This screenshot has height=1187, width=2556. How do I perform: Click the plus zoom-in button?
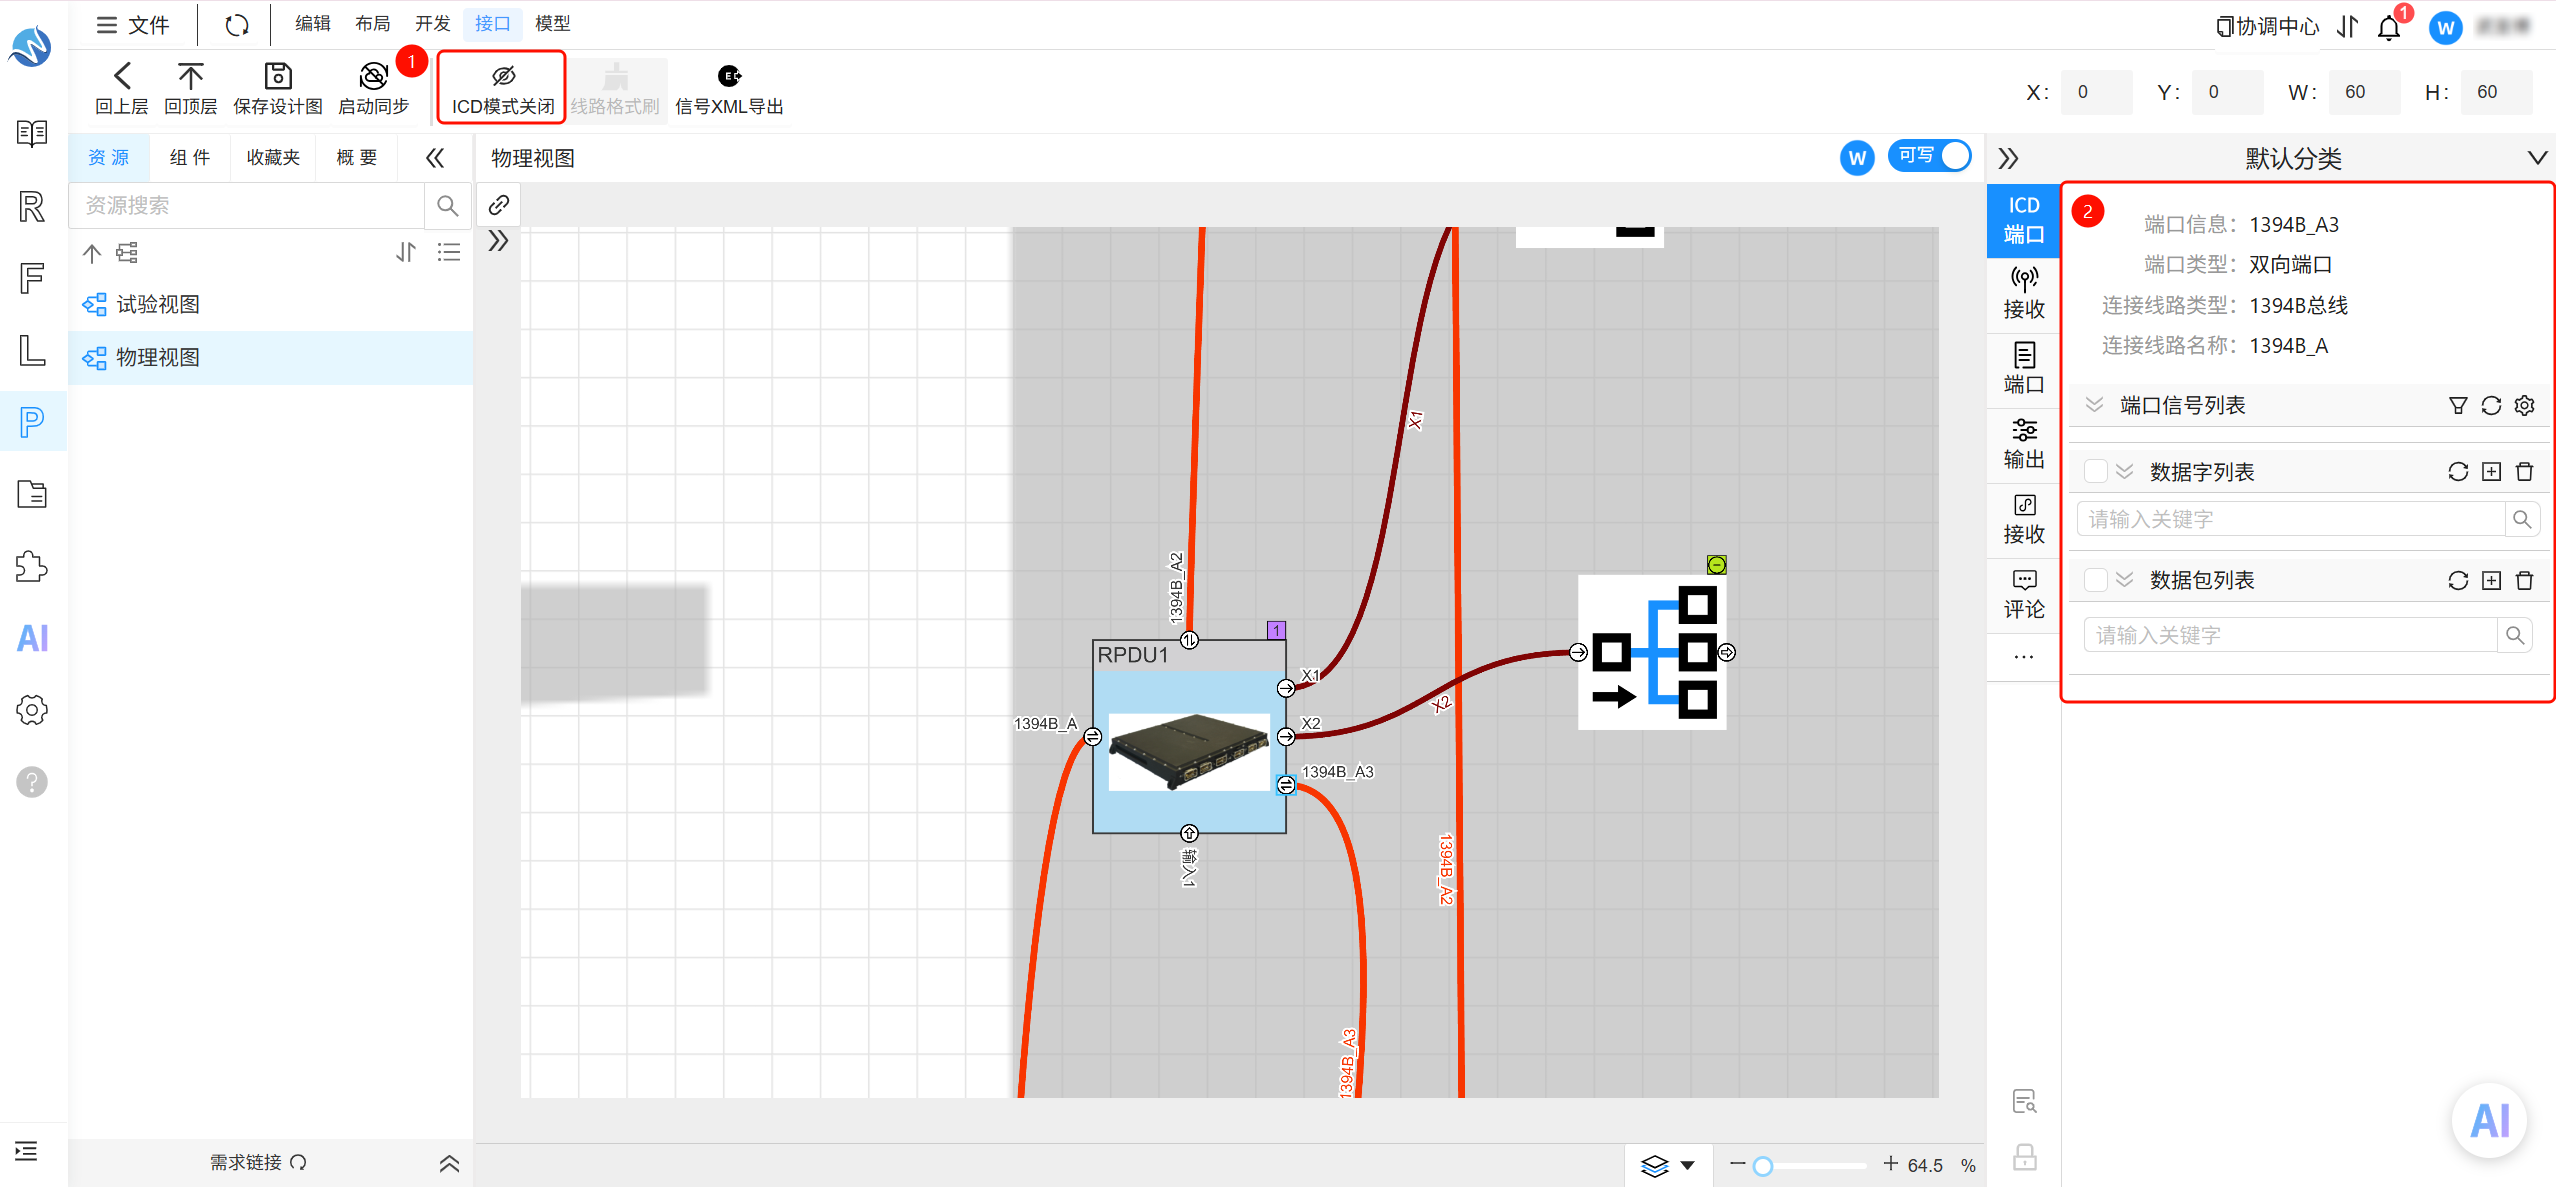point(1890,1164)
